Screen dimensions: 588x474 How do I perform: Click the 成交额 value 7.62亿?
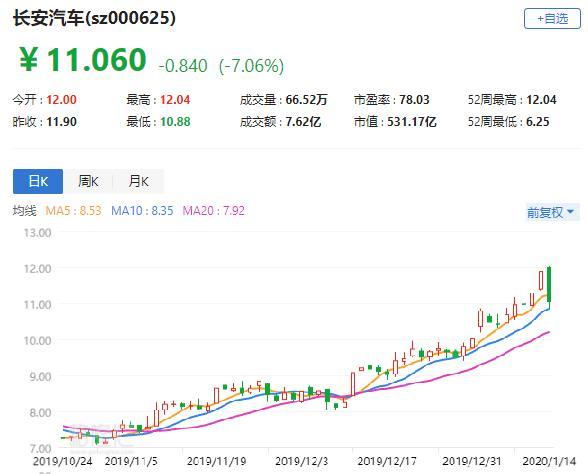pyautogui.click(x=303, y=122)
